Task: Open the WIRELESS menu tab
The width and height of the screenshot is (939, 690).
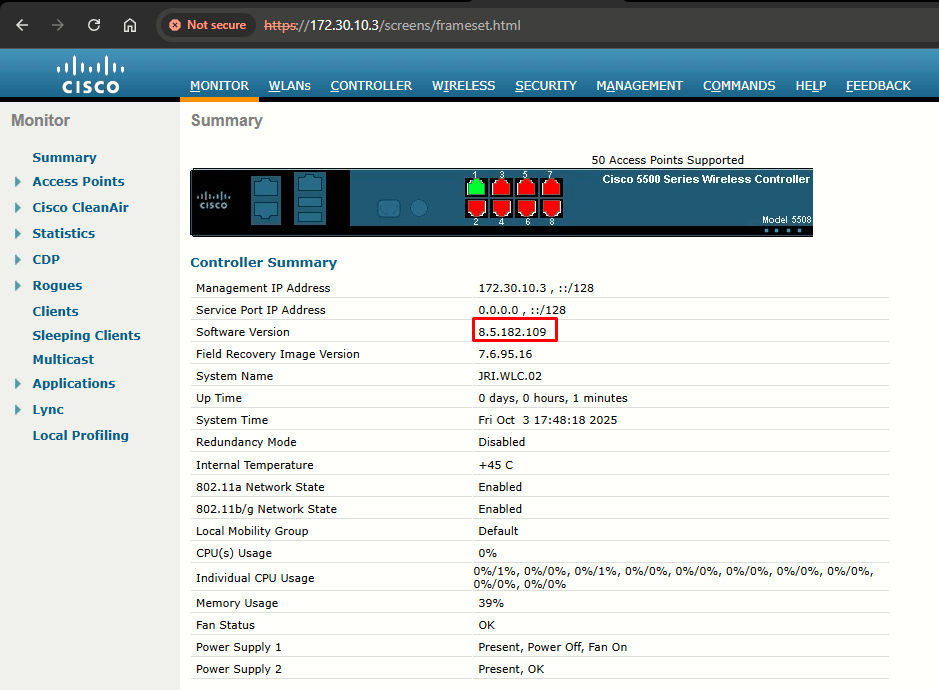Action: [464, 86]
